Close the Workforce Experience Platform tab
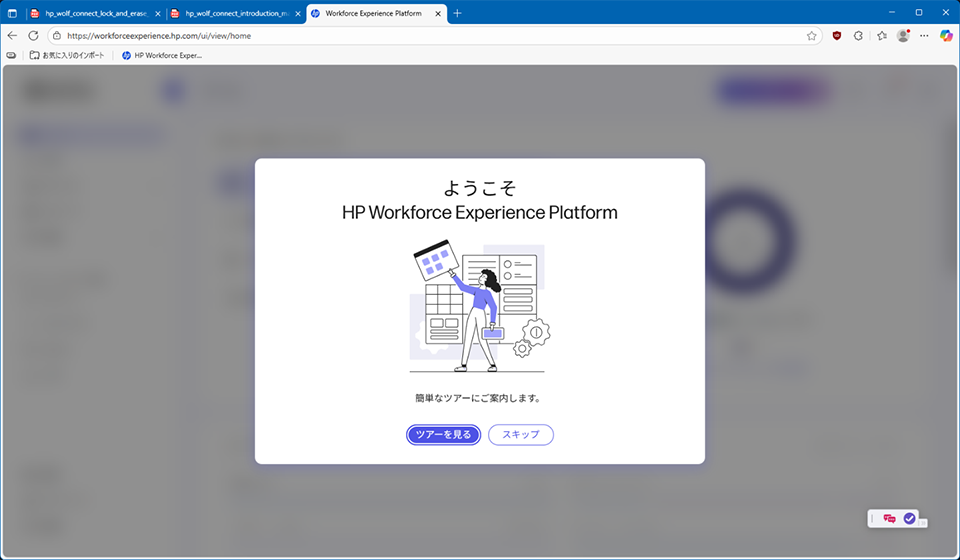This screenshot has height=560, width=960. coord(438,13)
